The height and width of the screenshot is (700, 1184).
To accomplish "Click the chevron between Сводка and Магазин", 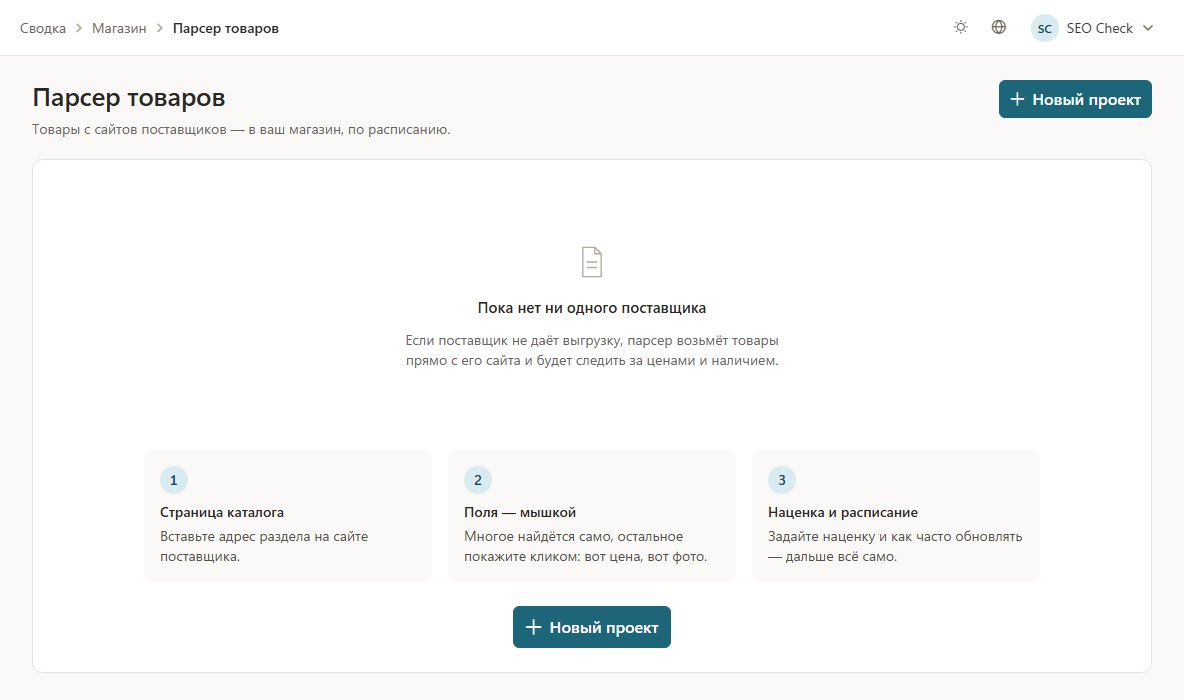I will click(79, 28).
